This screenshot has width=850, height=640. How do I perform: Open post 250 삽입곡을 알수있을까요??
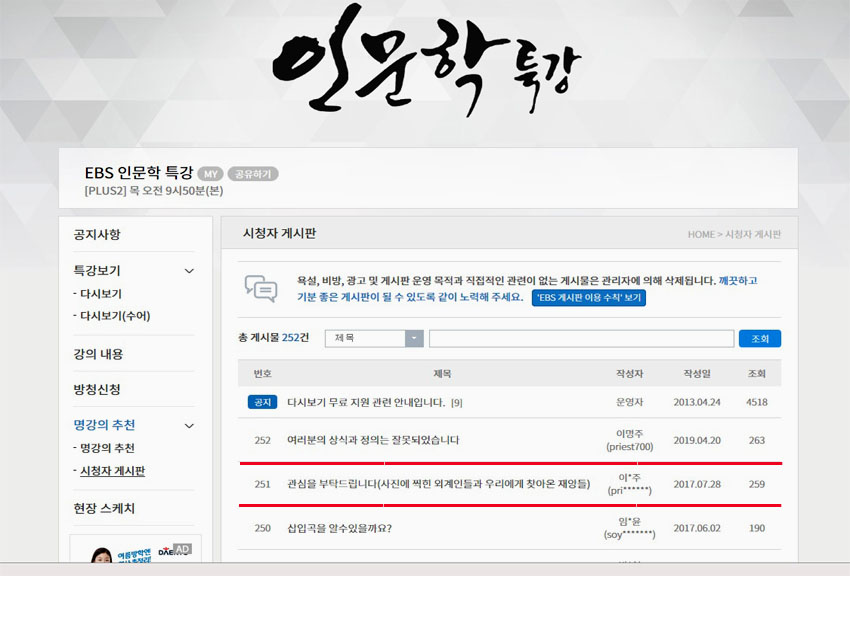(339, 528)
